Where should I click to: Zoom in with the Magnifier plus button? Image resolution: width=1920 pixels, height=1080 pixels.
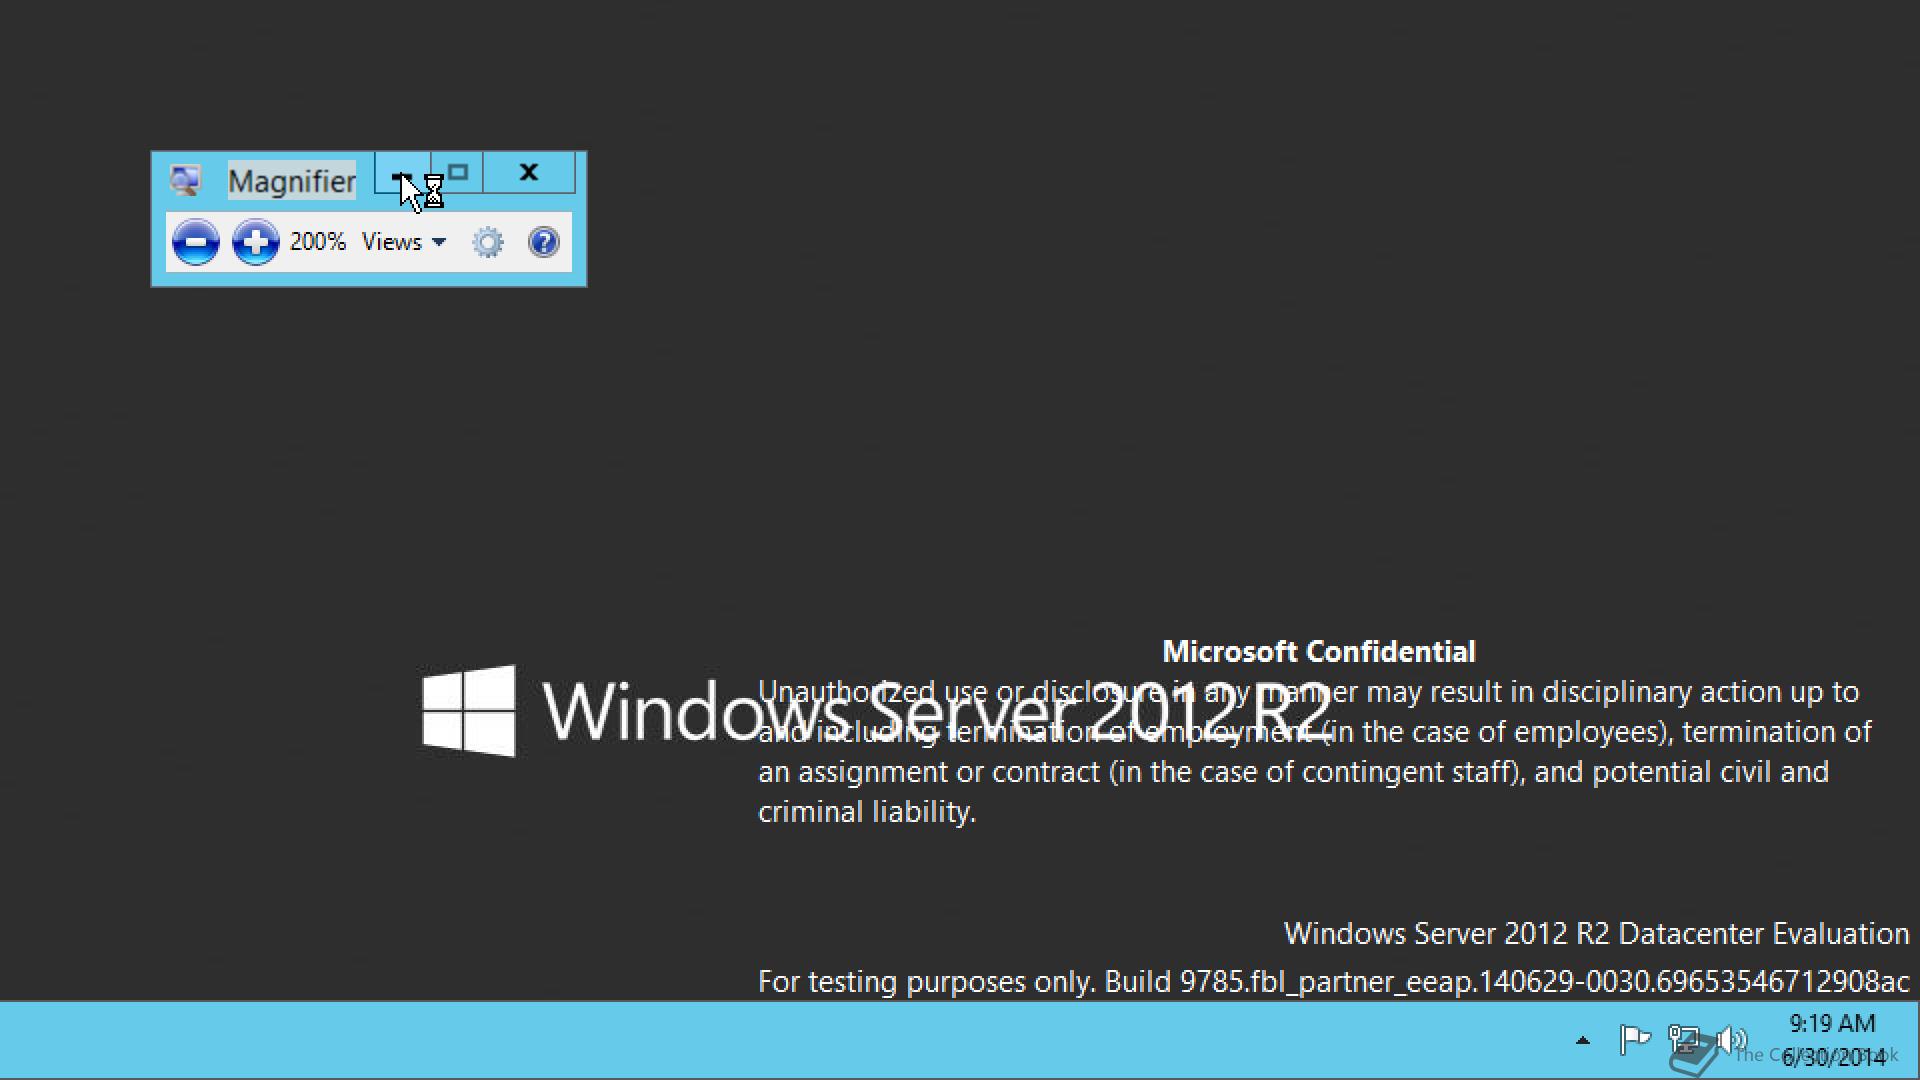pyautogui.click(x=255, y=242)
